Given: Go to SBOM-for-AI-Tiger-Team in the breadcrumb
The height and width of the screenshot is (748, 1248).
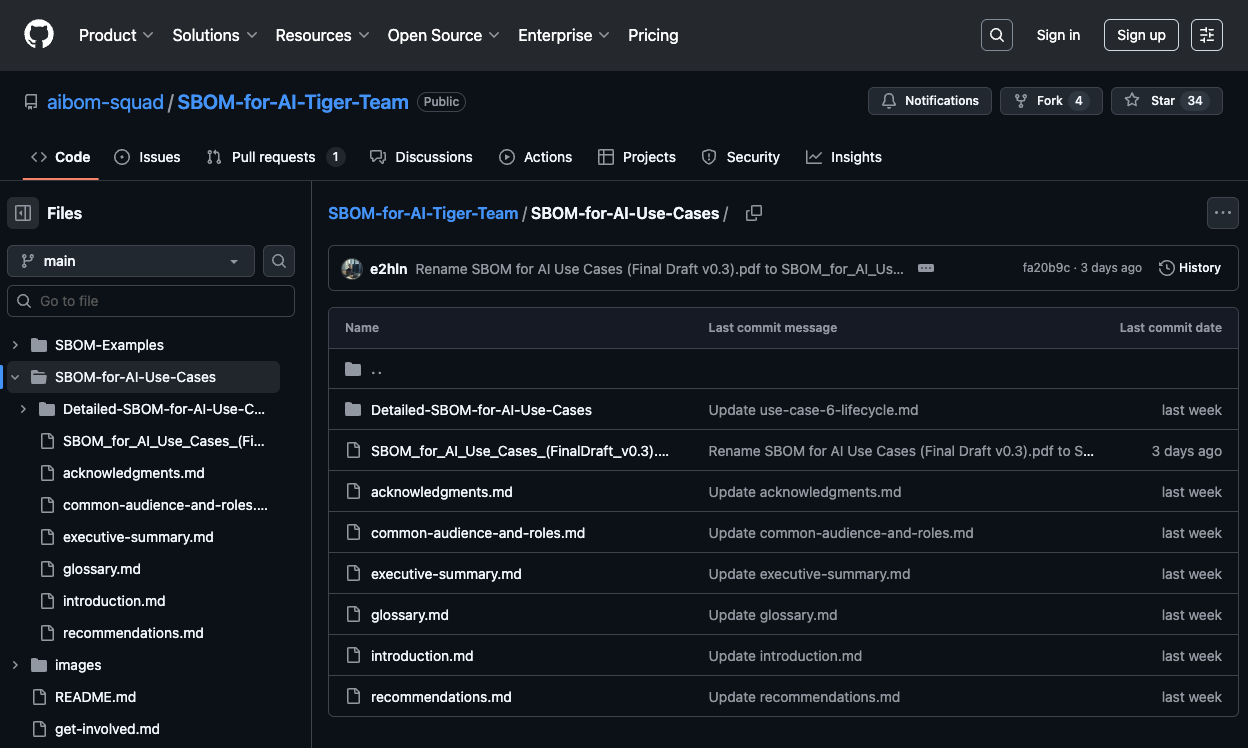Looking at the screenshot, I should [423, 213].
